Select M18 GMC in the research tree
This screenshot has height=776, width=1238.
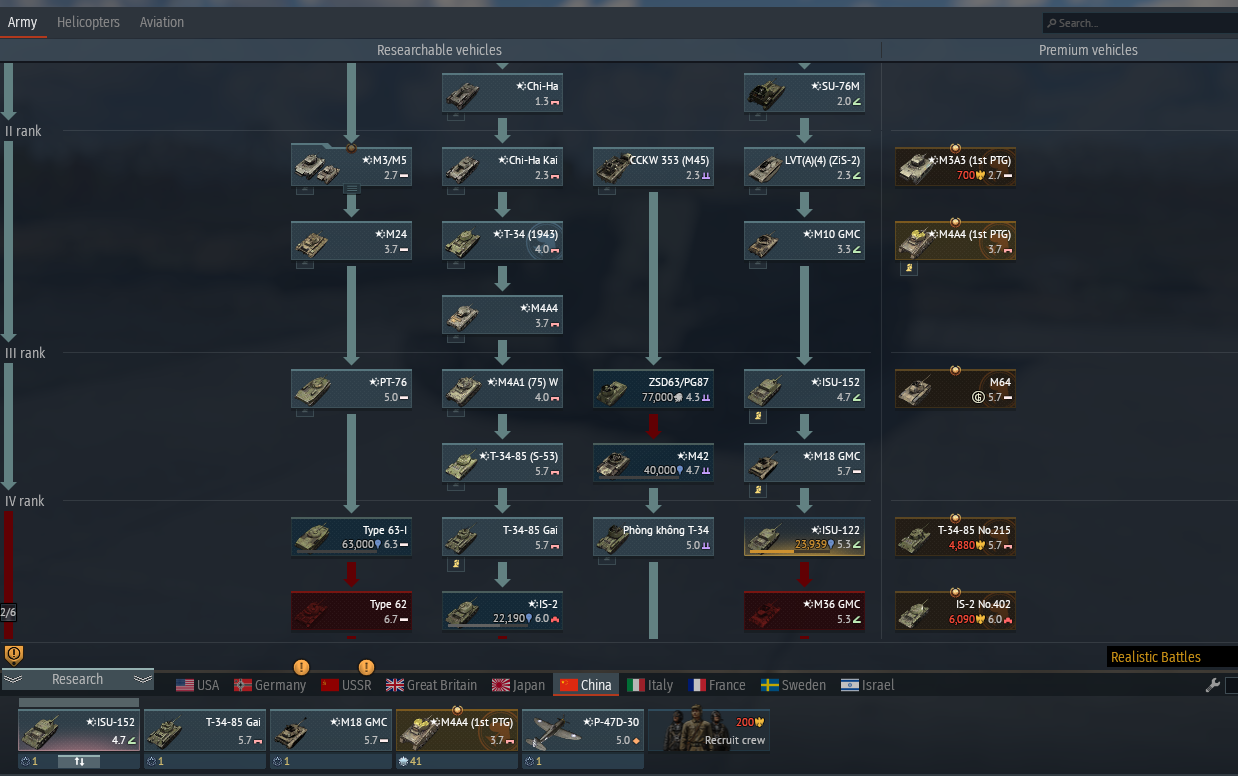tap(804, 463)
